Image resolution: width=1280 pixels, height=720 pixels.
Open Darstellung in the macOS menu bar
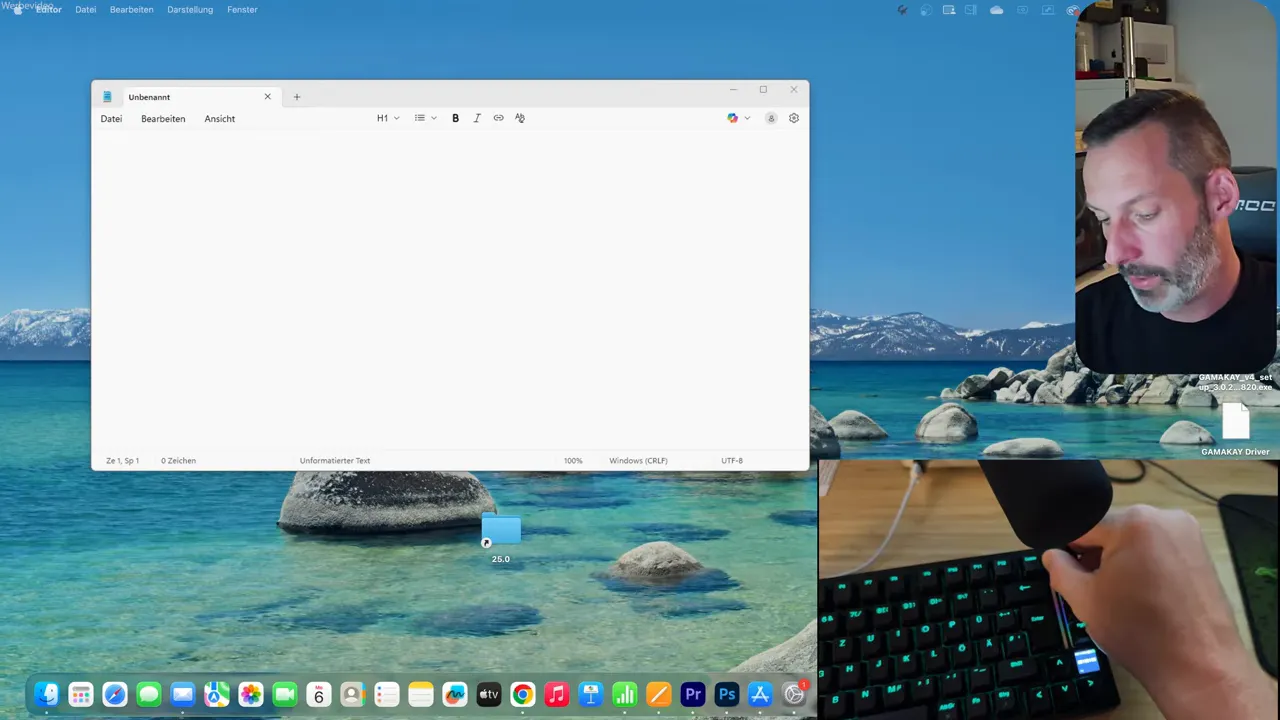[x=190, y=10]
